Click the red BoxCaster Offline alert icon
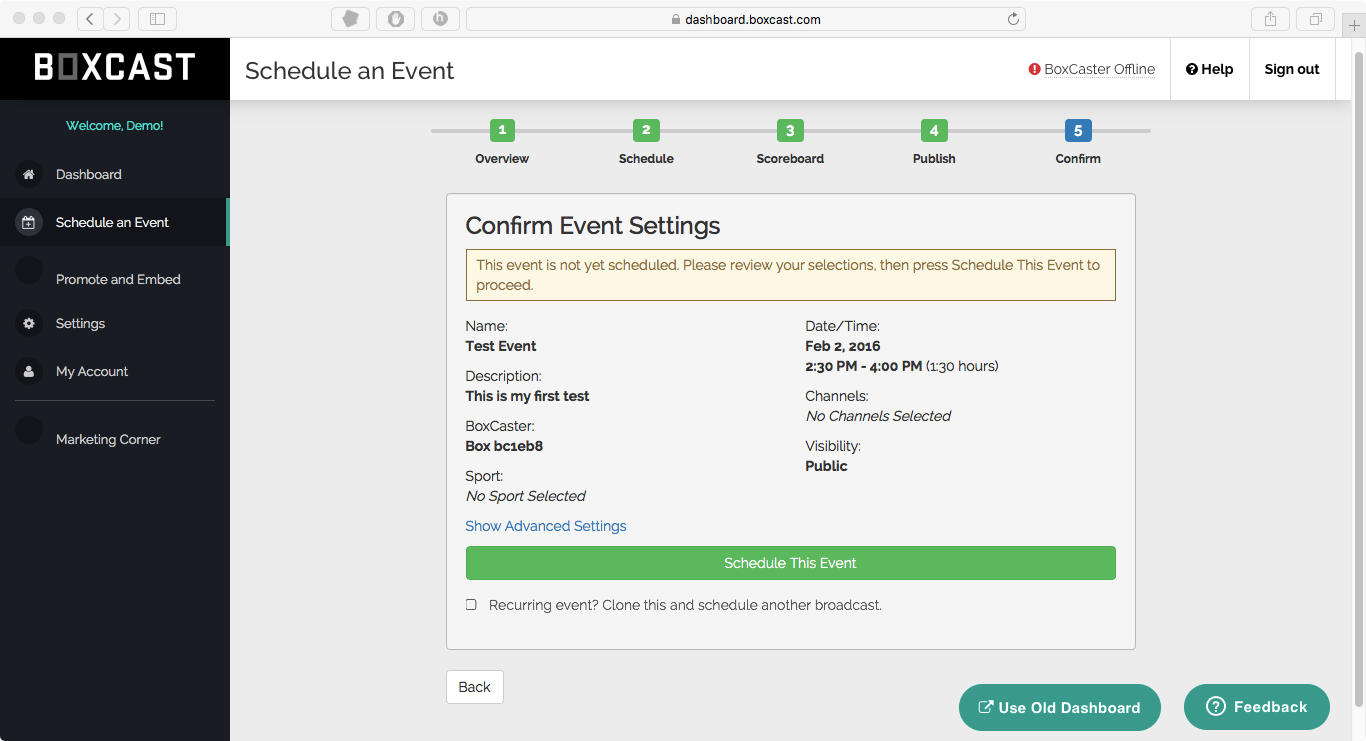1366x741 pixels. 1034,70
